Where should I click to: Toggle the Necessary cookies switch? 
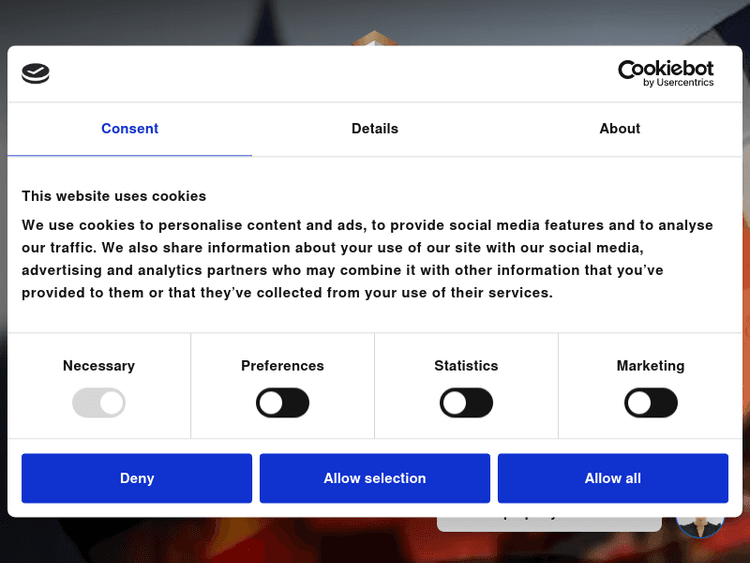tap(99, 403)
